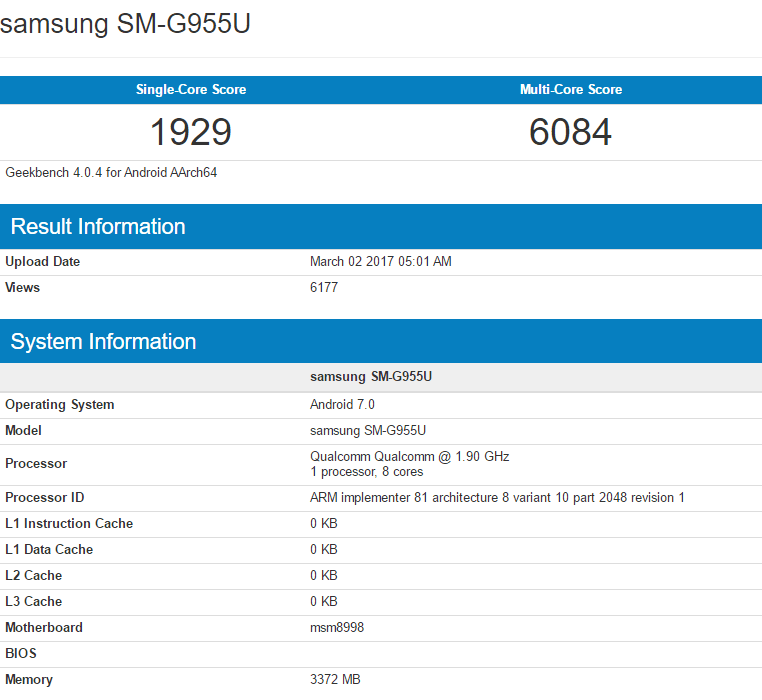This screenshot has height=700, width=762.
Task: Click the msm8998 motherboard value
Action: pyautogui.click(x=336, y=628)
